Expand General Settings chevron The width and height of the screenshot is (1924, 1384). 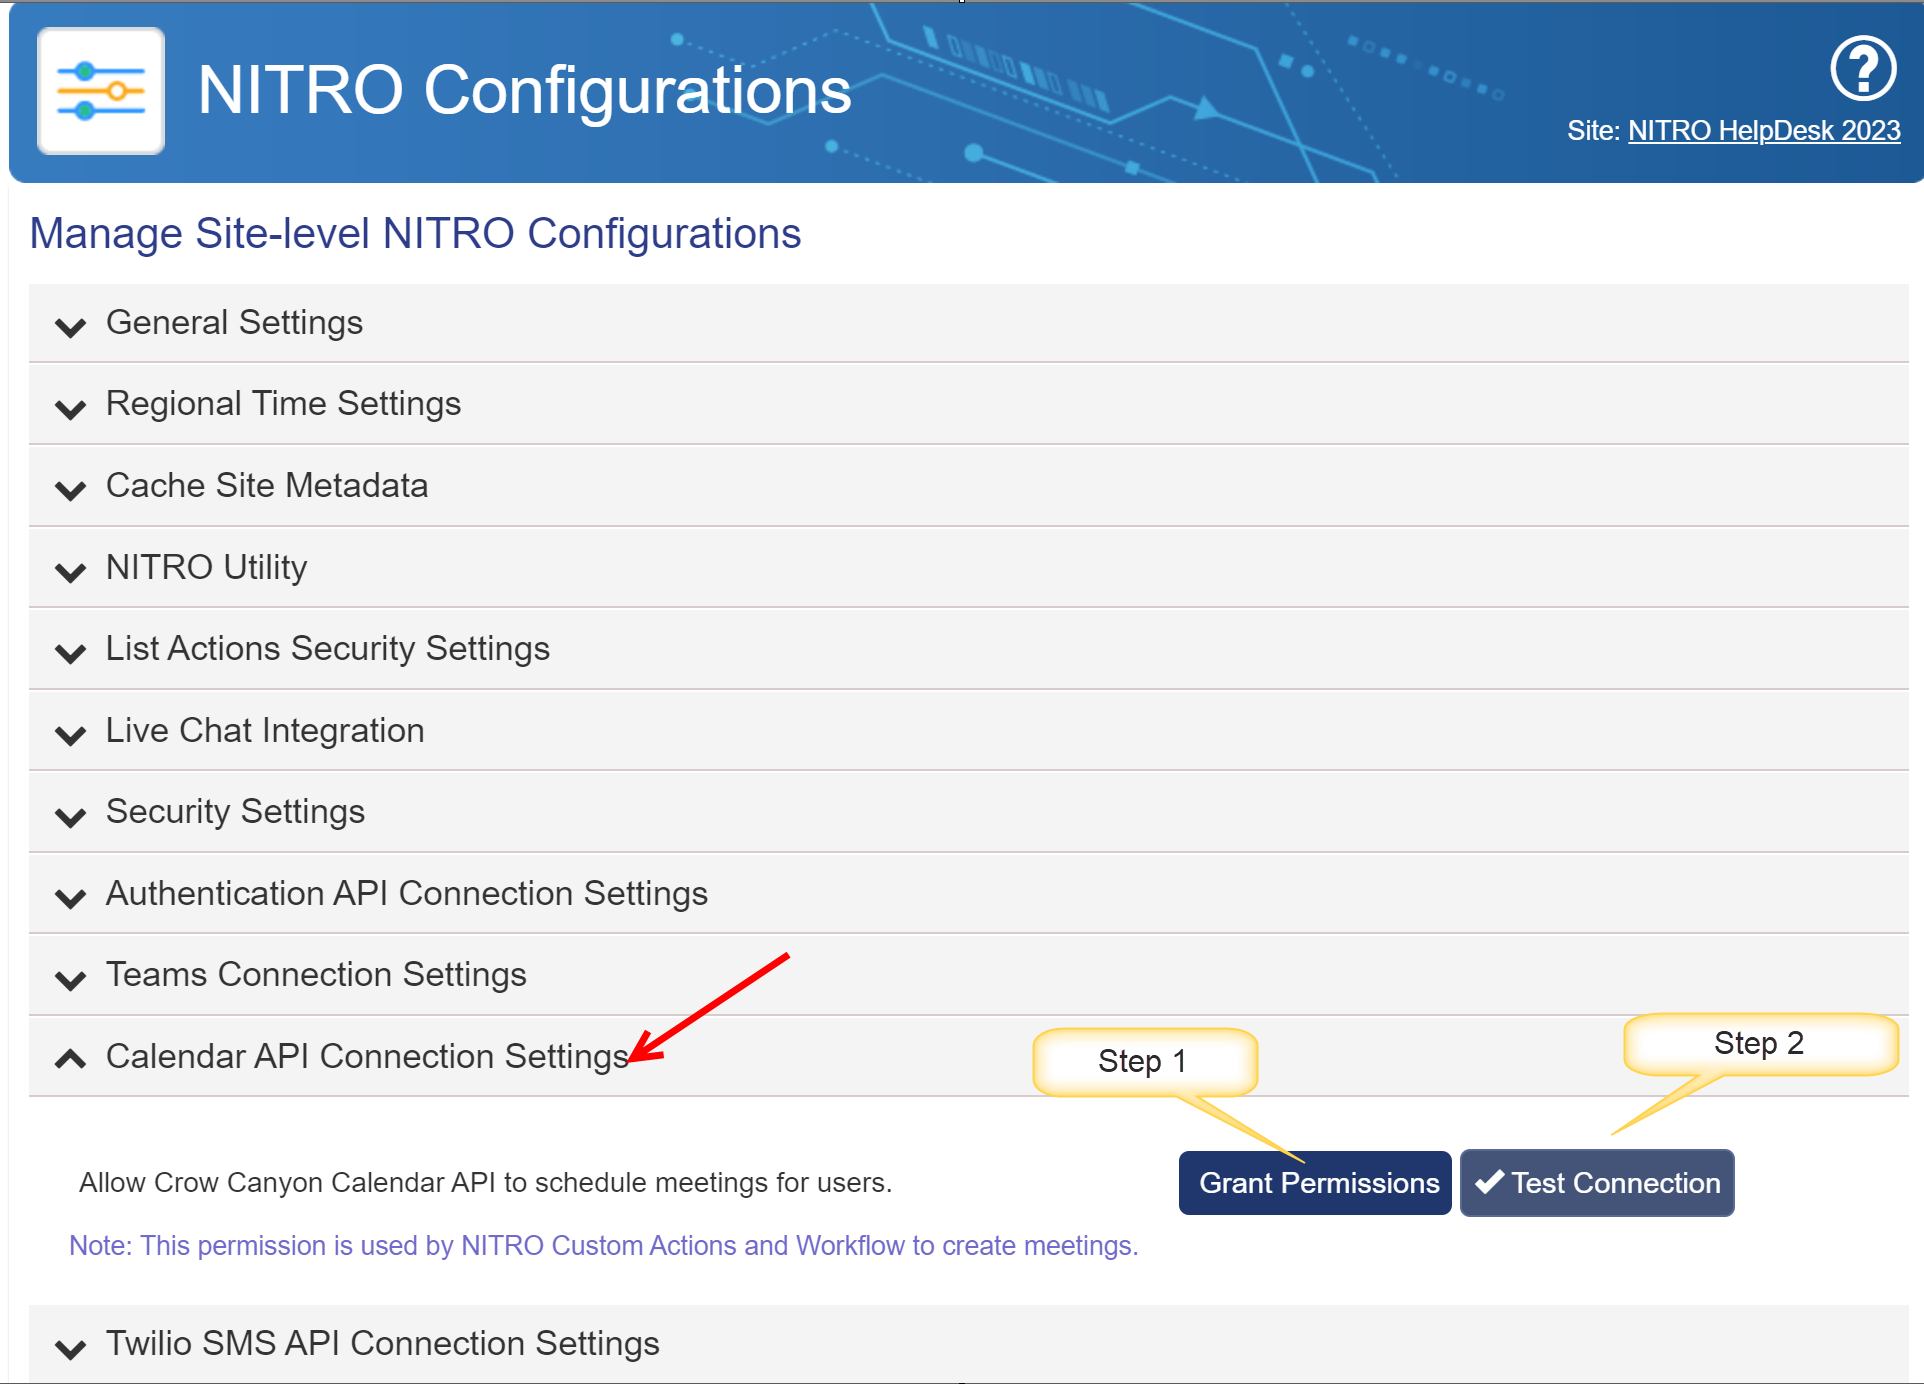pos(70,327)
